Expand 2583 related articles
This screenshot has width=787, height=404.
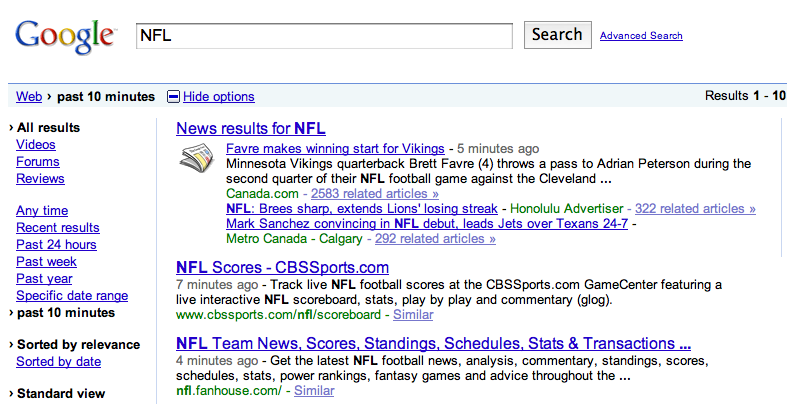click(375, 193)
